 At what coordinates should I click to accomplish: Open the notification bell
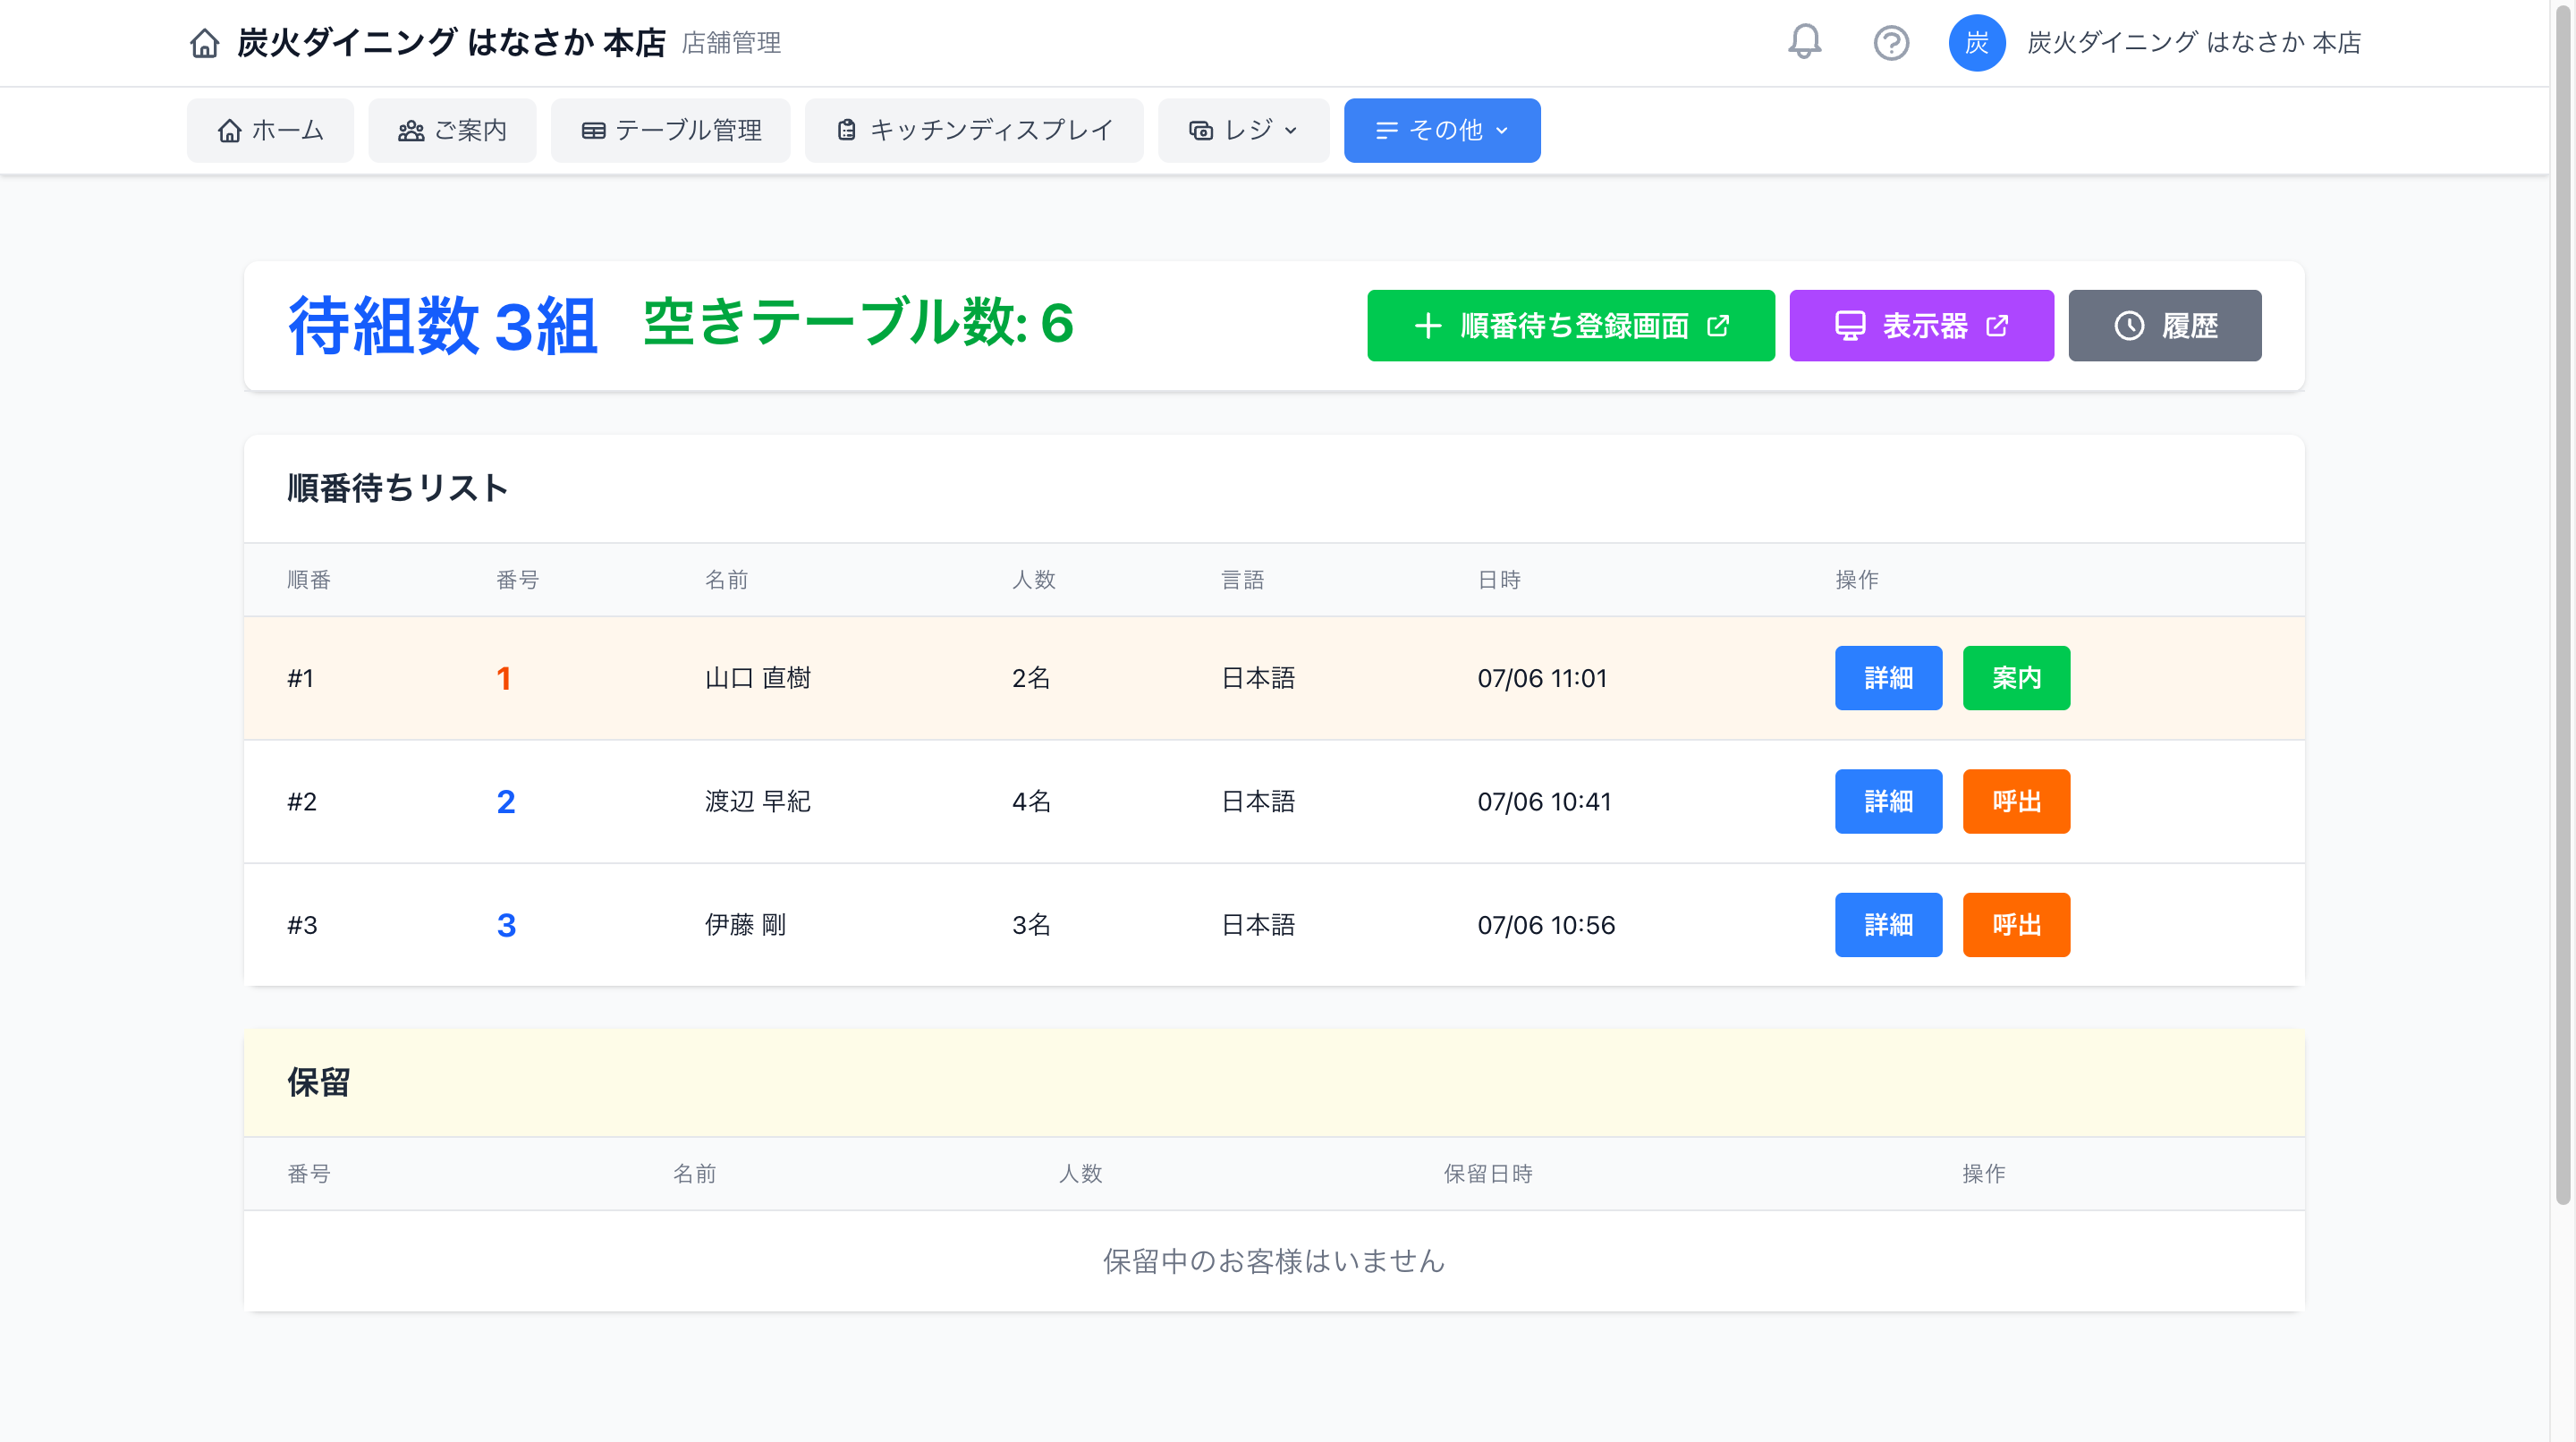pos(1804,42)
